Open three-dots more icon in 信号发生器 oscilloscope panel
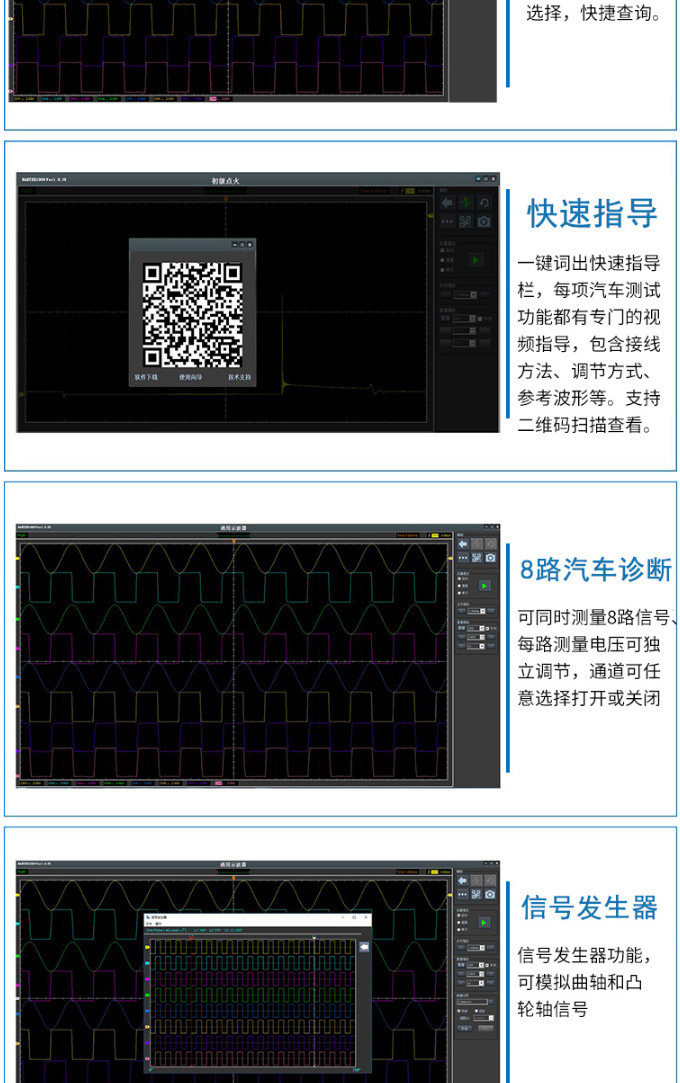 (x=462, y=894)
